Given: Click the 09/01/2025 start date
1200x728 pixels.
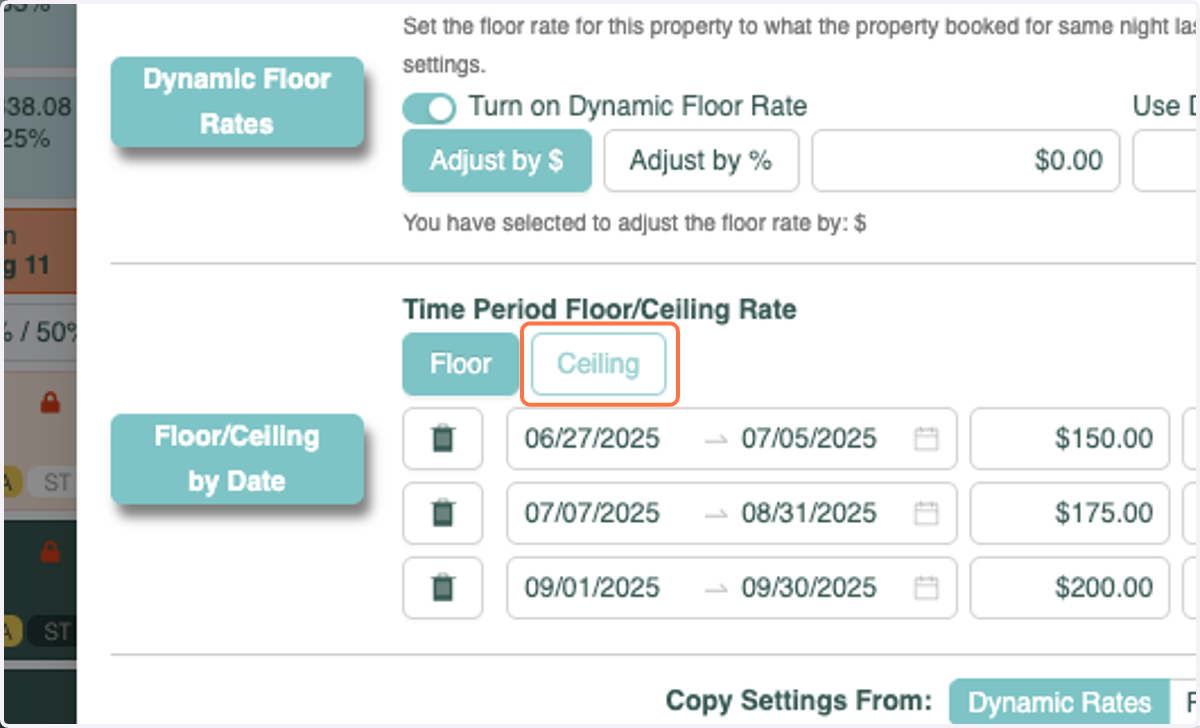Looking at the screenshot, I should (x=592, y=588).
